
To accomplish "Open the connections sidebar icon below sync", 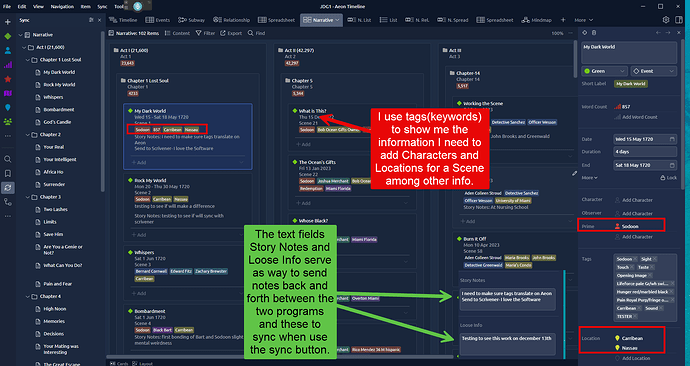I will point(7,202).
